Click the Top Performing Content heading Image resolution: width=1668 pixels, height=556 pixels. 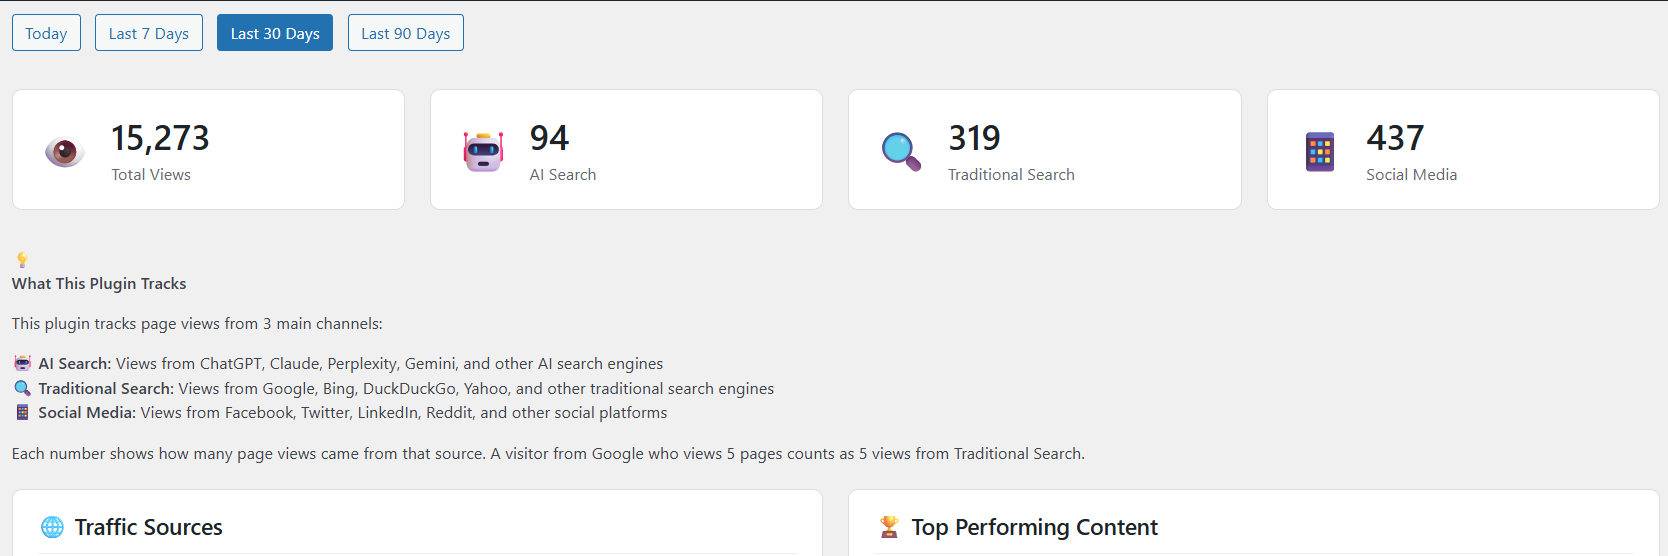(1034, 527)
